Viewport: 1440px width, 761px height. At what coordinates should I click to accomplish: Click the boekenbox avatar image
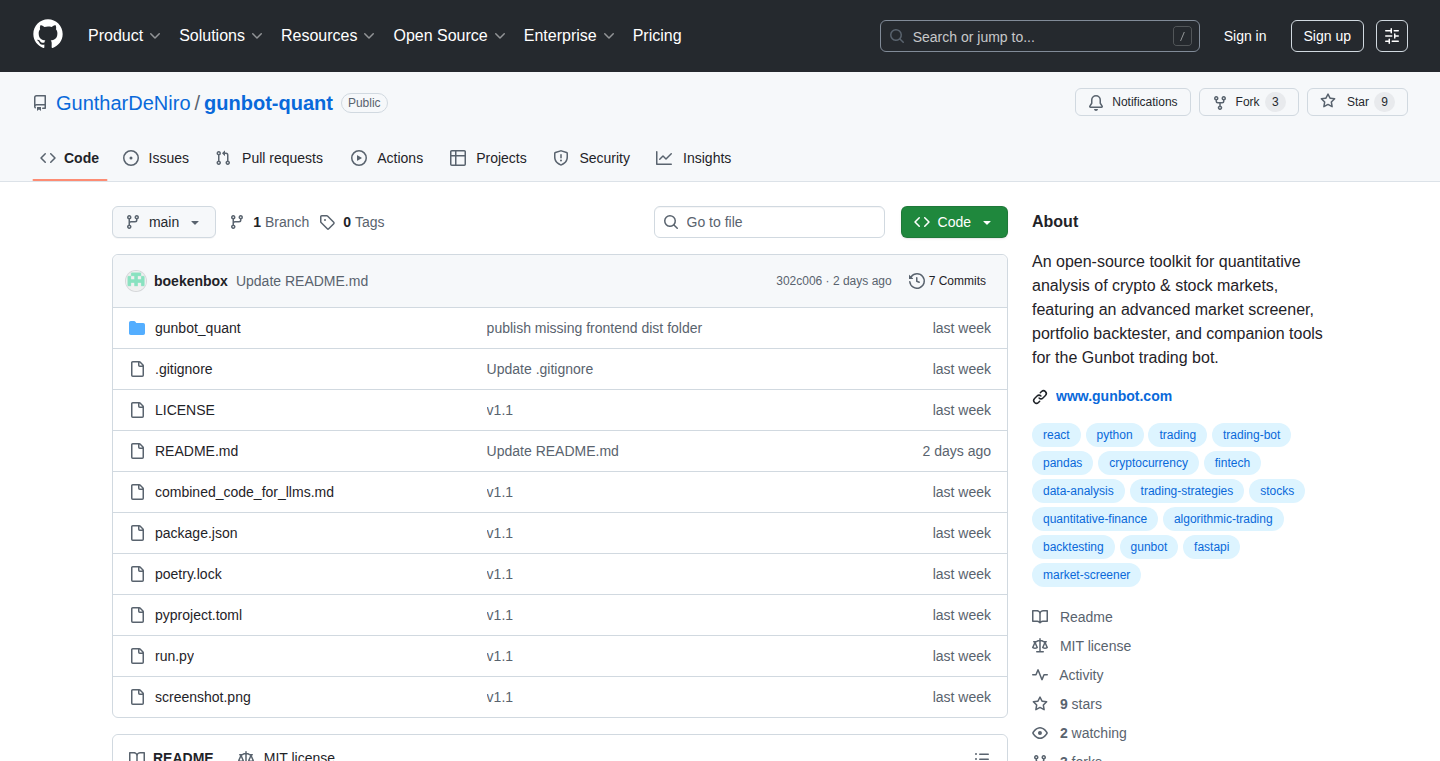[x=136, y=281]
